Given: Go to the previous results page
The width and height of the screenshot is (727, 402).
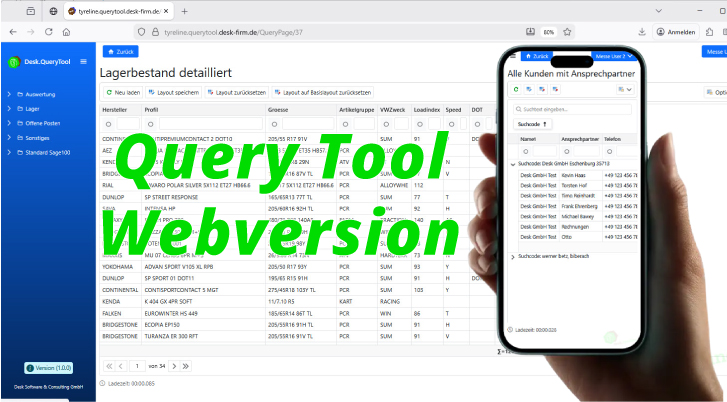Looking at the screenshot, I should point(121,366).
